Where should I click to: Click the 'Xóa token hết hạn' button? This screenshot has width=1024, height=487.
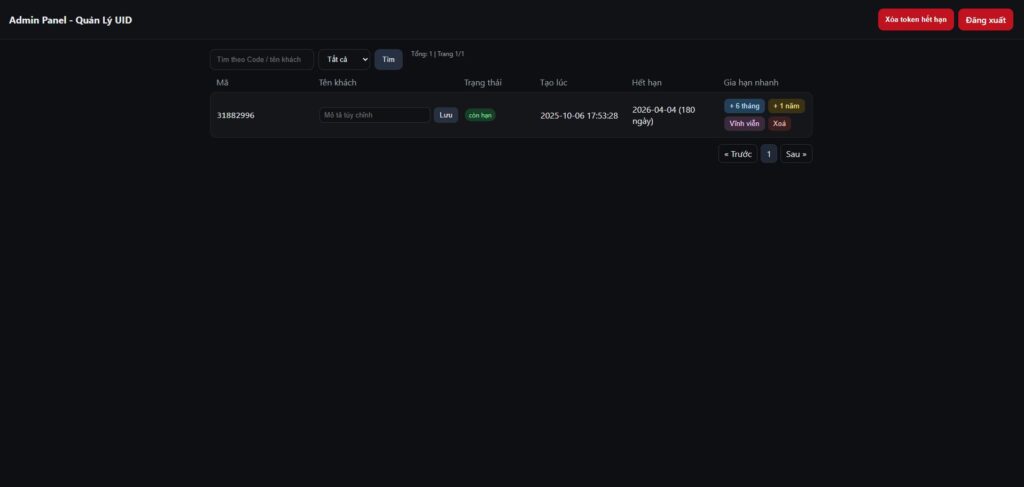[x=915, y=20]
